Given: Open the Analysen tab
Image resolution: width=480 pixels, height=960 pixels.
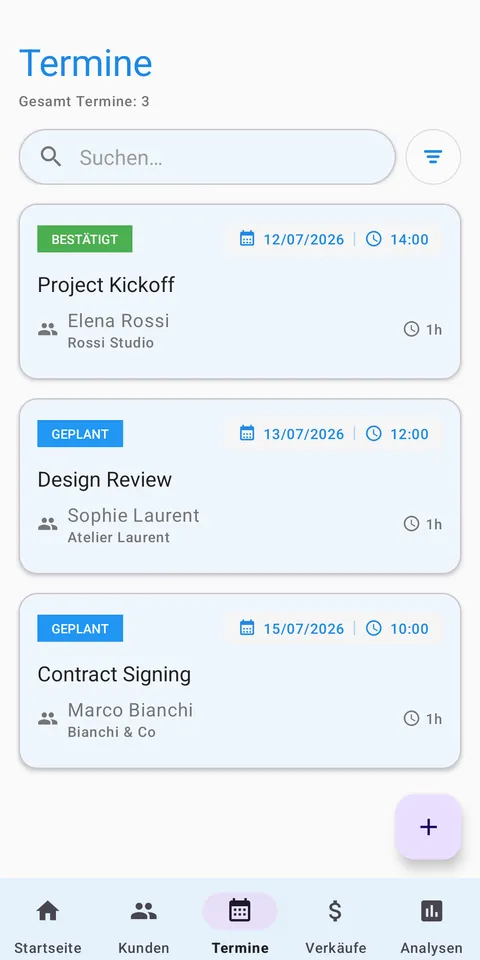Looking at the screenshot, I should click(x=432, y=923).
